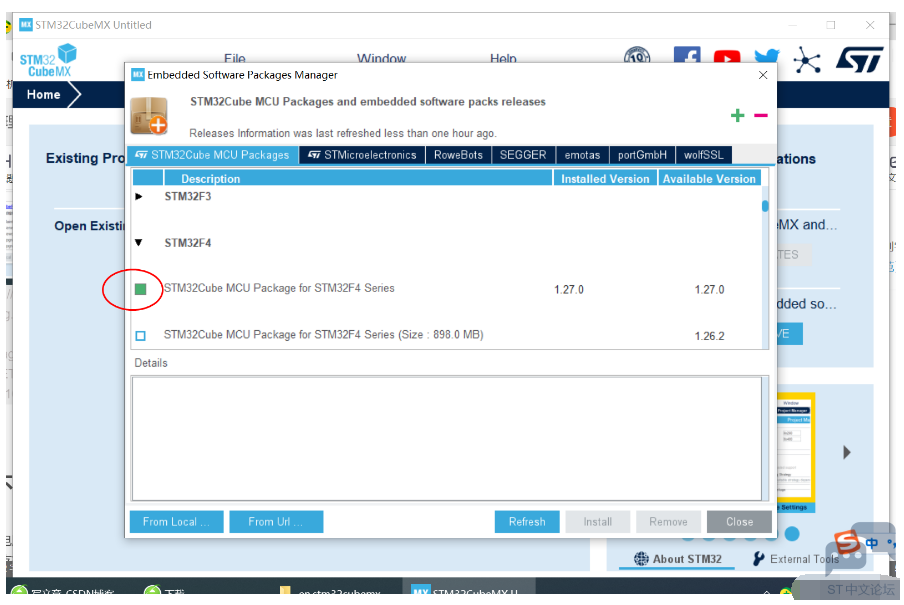Select the installed version 1.27.0 cell
This screenshot has width=904, height=605.
click(x=569, y=290)
